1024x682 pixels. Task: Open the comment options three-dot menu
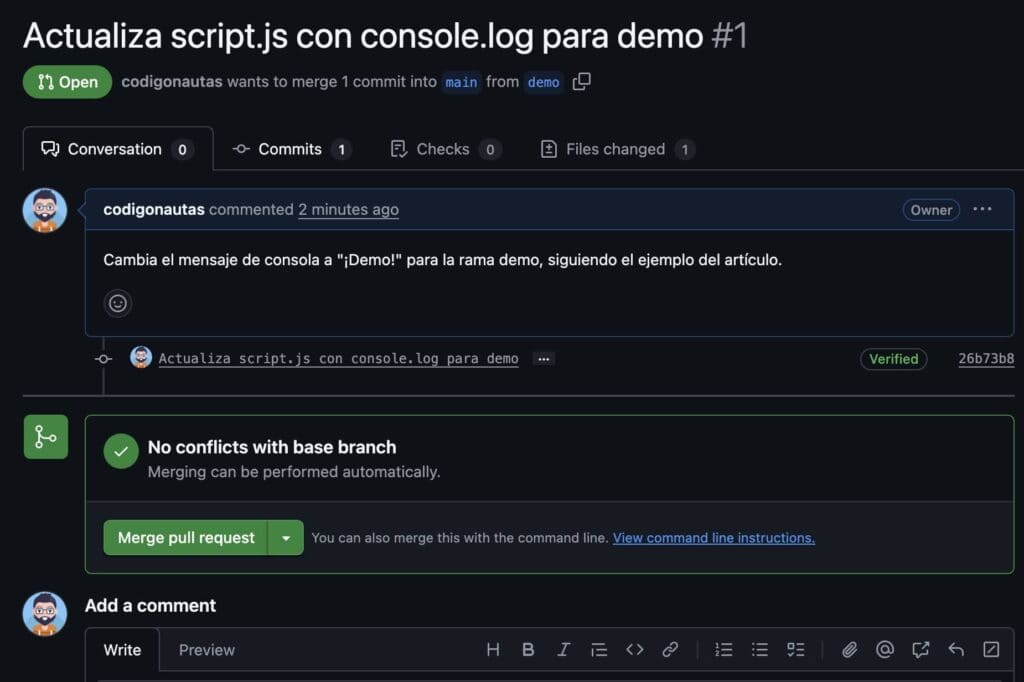982,209
